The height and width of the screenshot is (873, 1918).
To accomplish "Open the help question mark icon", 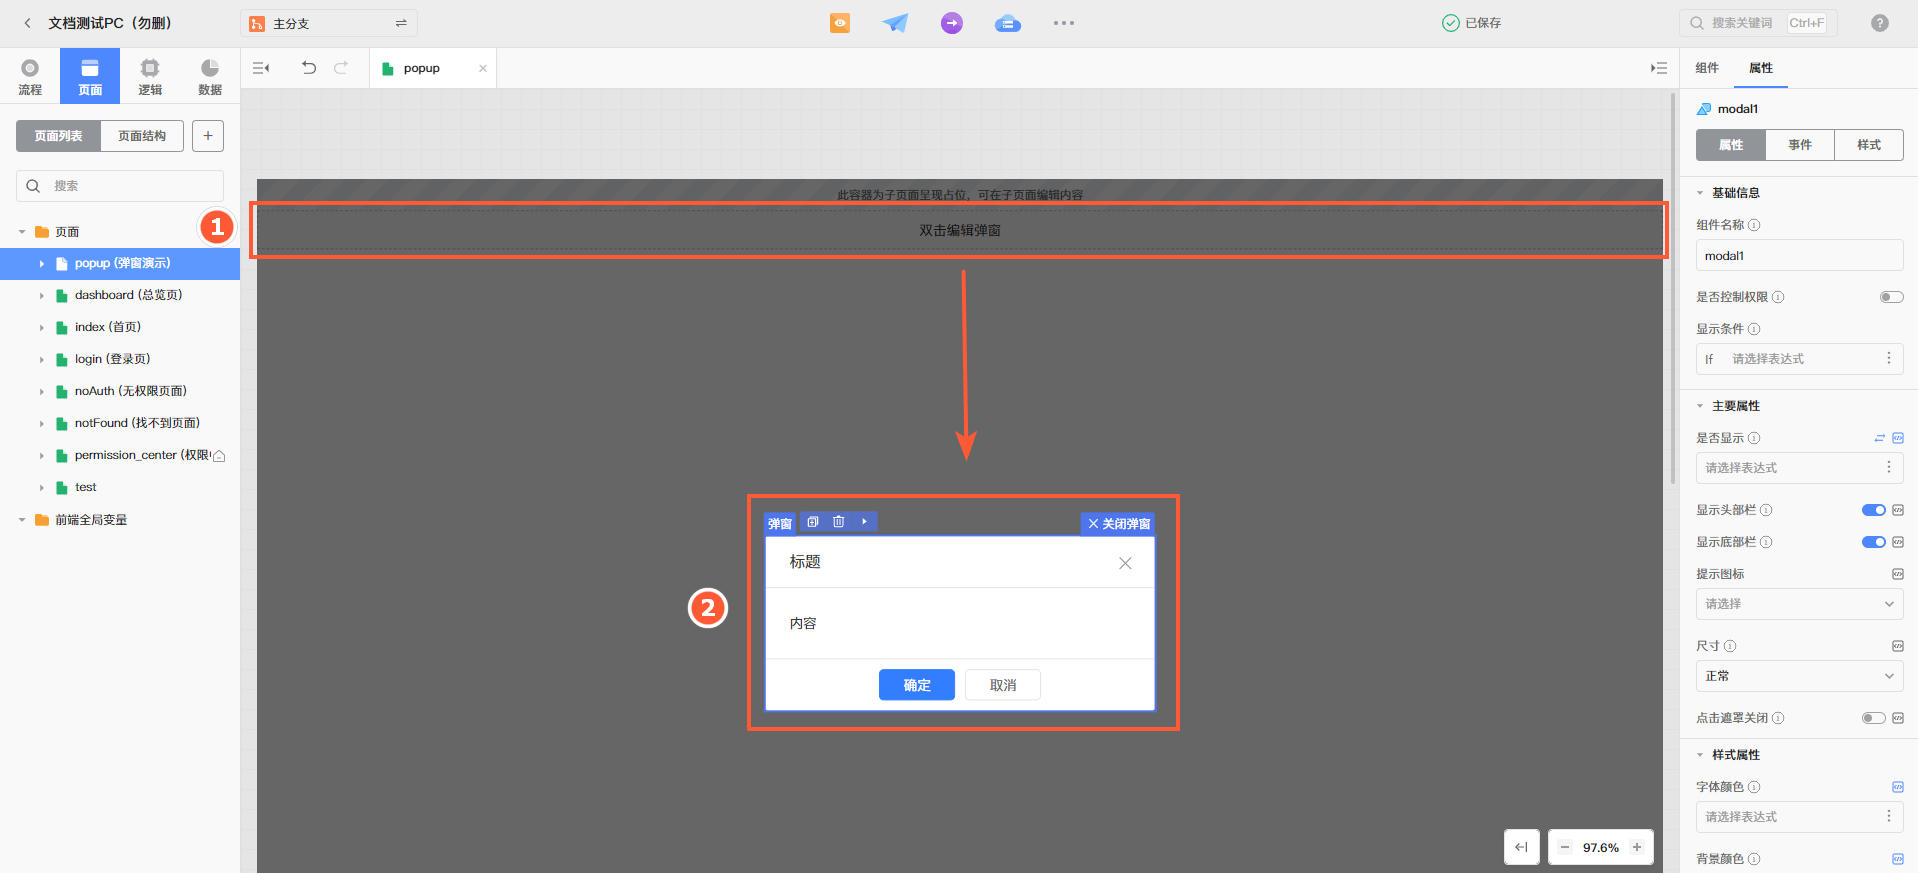I will 1880,23.
